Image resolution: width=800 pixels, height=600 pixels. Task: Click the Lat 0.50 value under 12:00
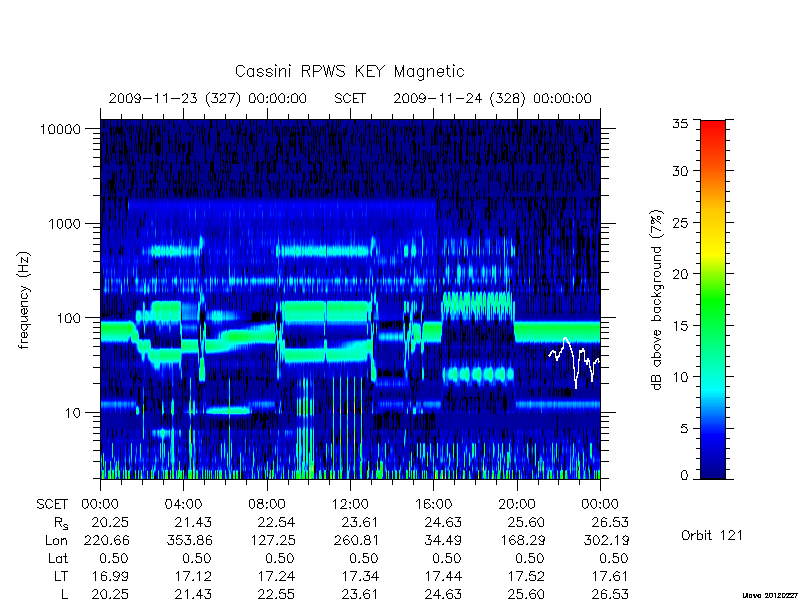point(364,558)
